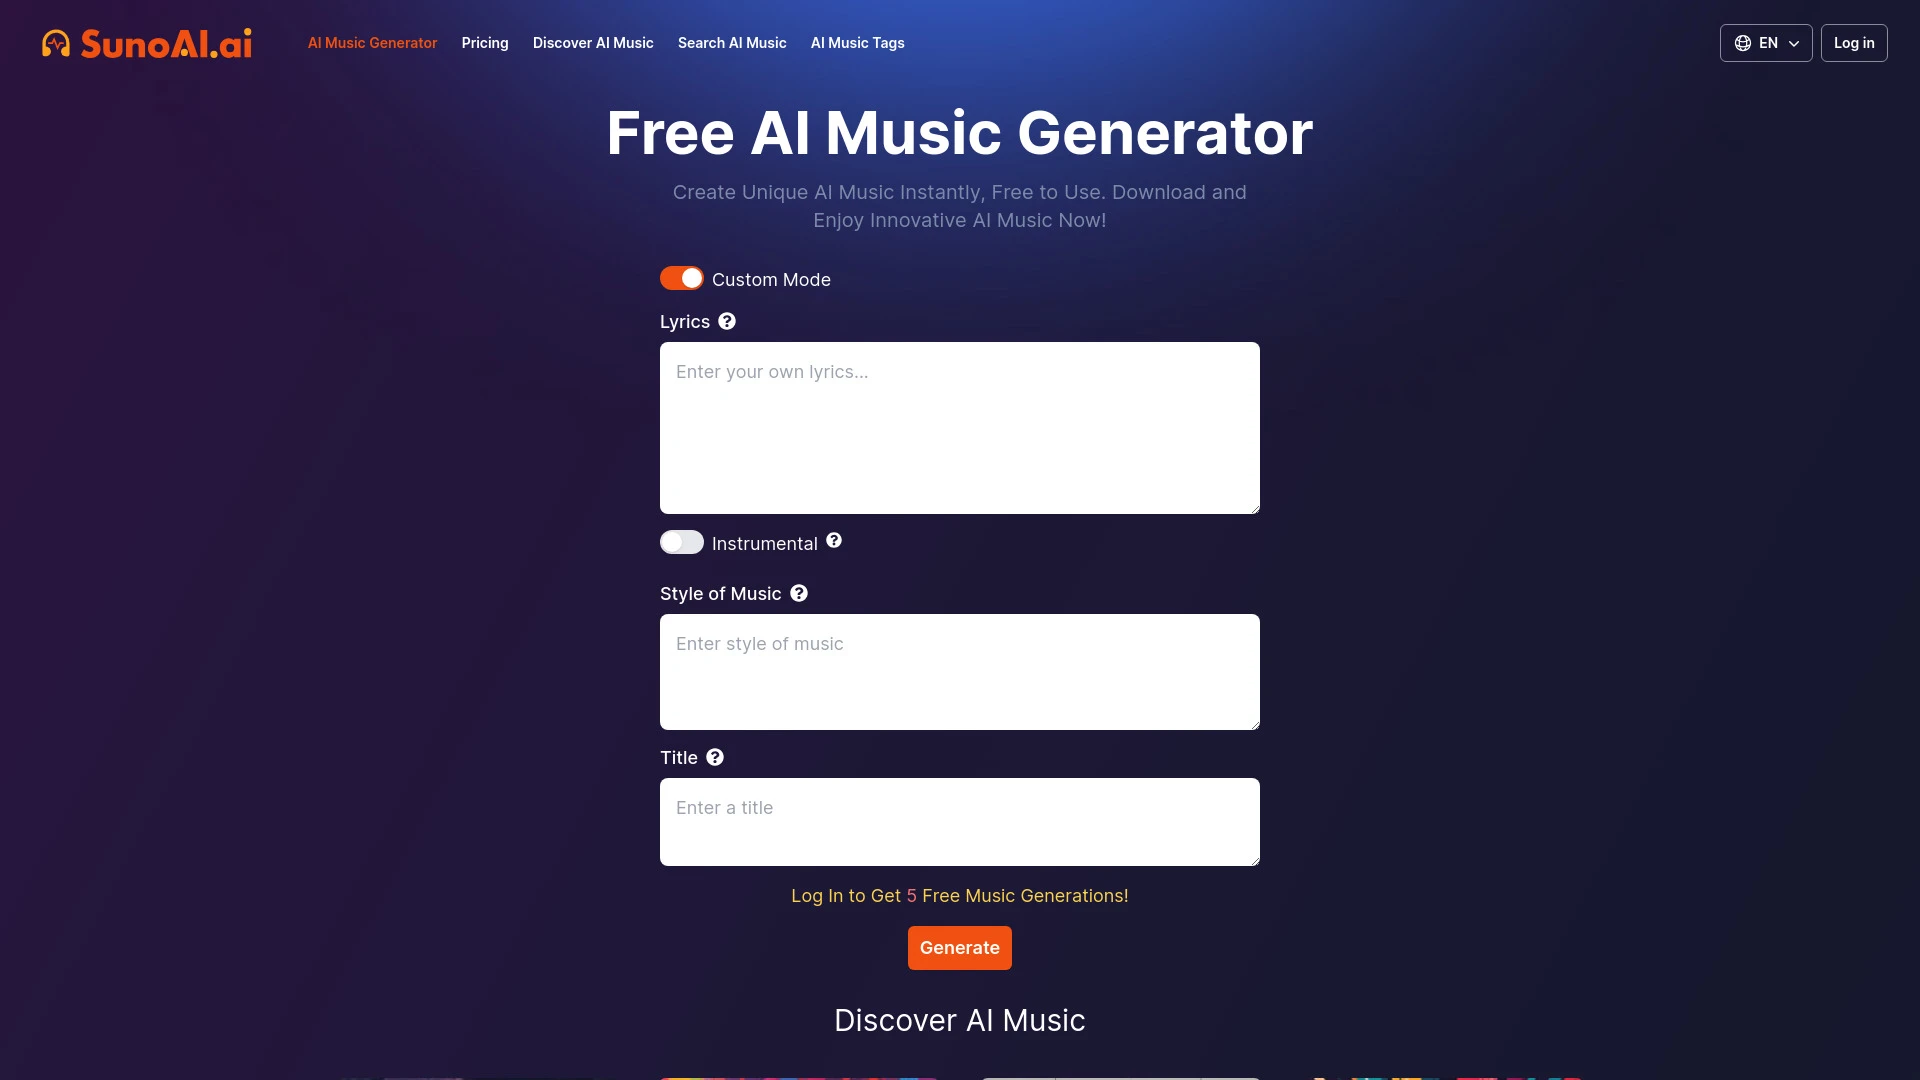The width and height of the screenshot is (1920, 1080).
Task: Click the Log in button top right
Action: 1854,42
